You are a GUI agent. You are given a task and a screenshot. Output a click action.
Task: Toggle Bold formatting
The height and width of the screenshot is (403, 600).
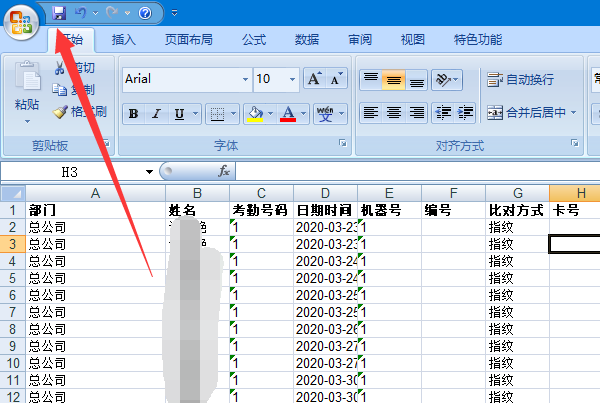[x=134, y=114]
